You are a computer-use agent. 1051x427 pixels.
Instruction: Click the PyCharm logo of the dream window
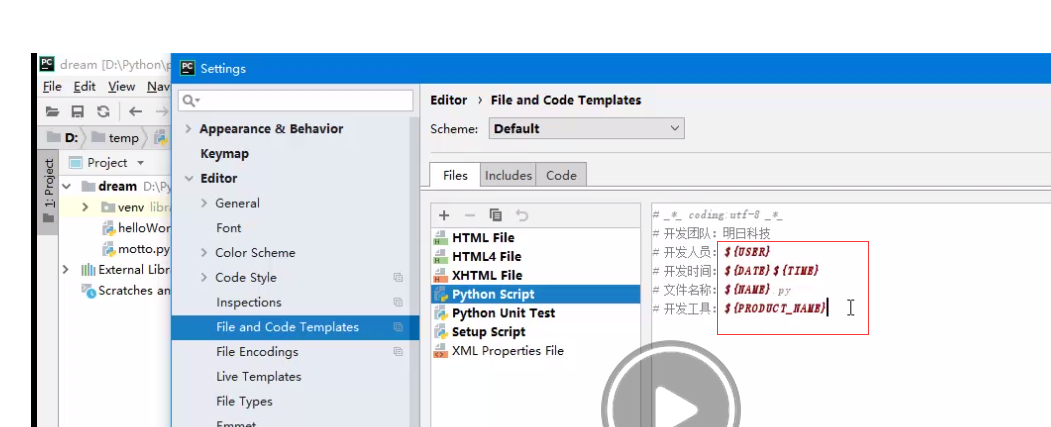click(x=46, y=64)
